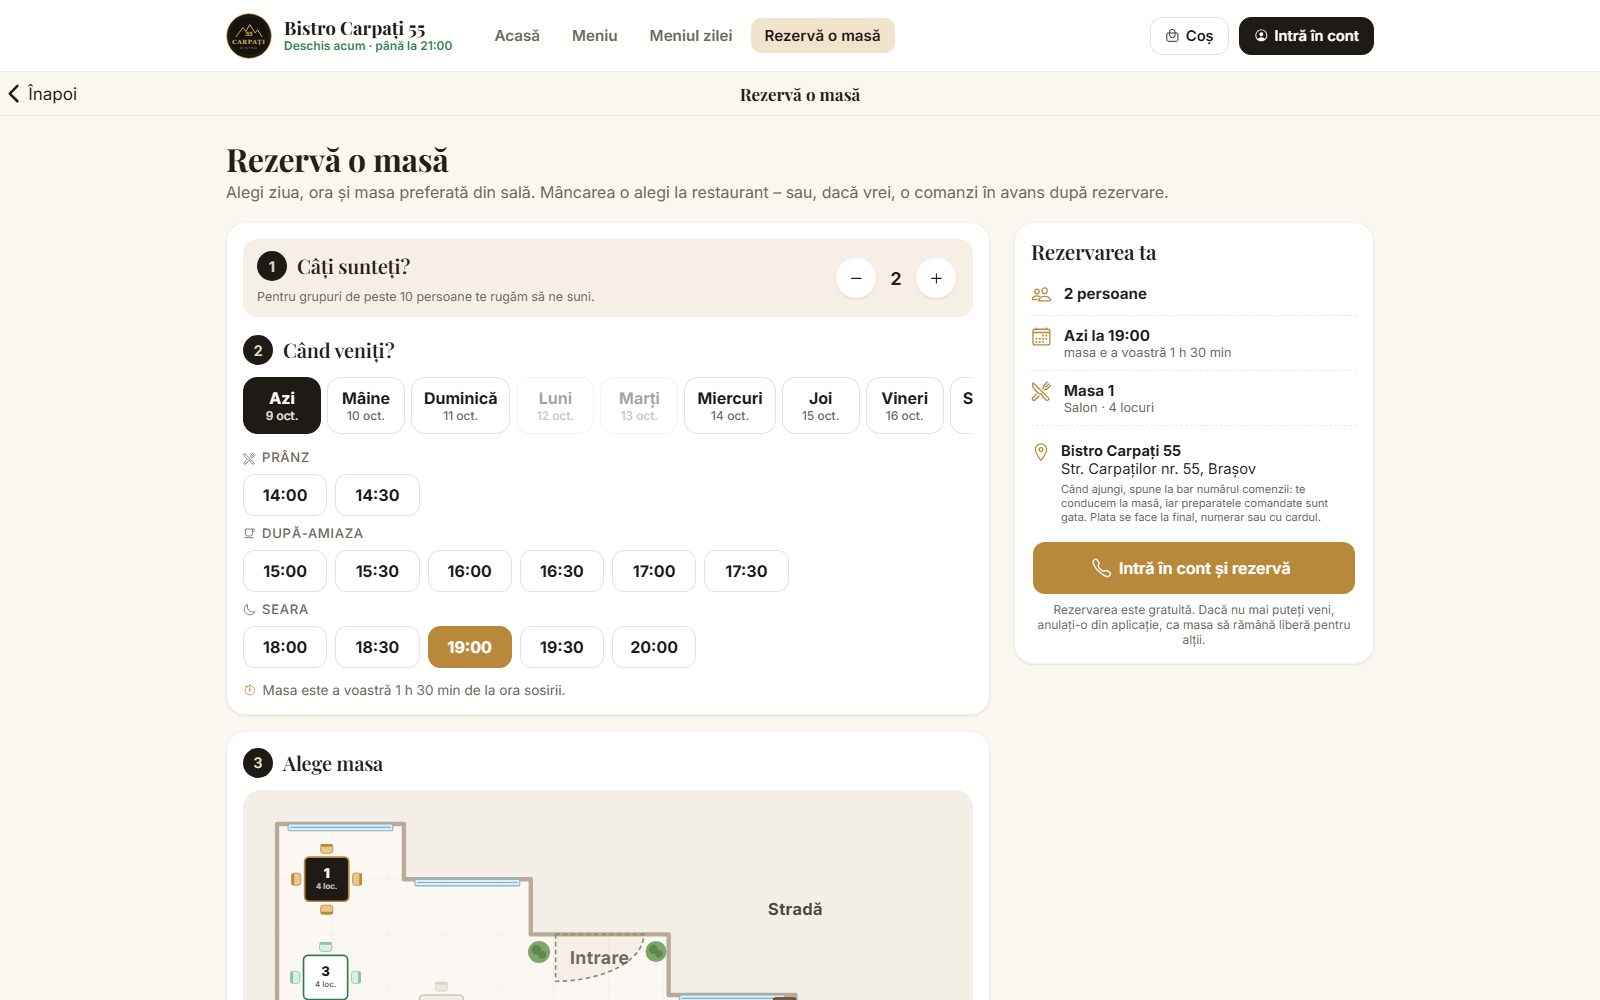This screenshot has width=1600, height=1000.
Task: Click the selected 19:00 slot
Action: pyautogui.click(x=470, y=647)
